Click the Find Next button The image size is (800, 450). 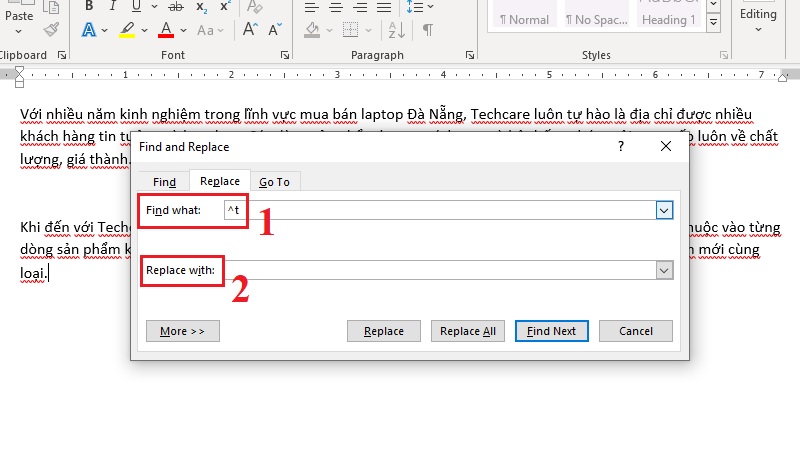[552, 331]
